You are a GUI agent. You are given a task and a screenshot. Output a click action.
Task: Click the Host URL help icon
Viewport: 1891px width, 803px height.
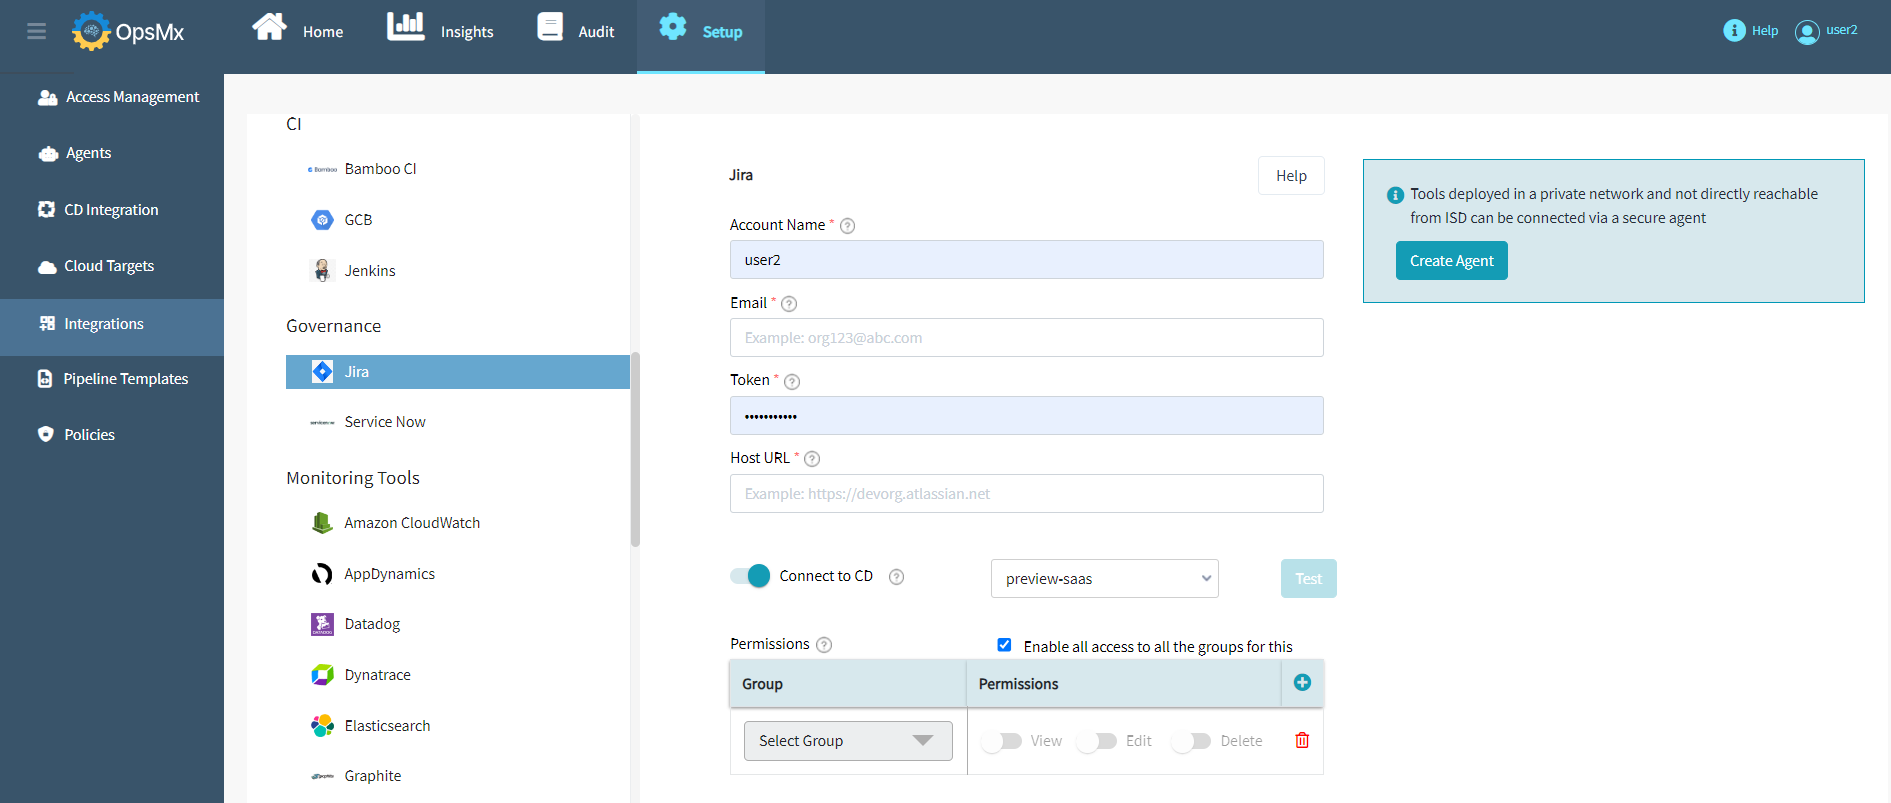[x=812, y=459]
